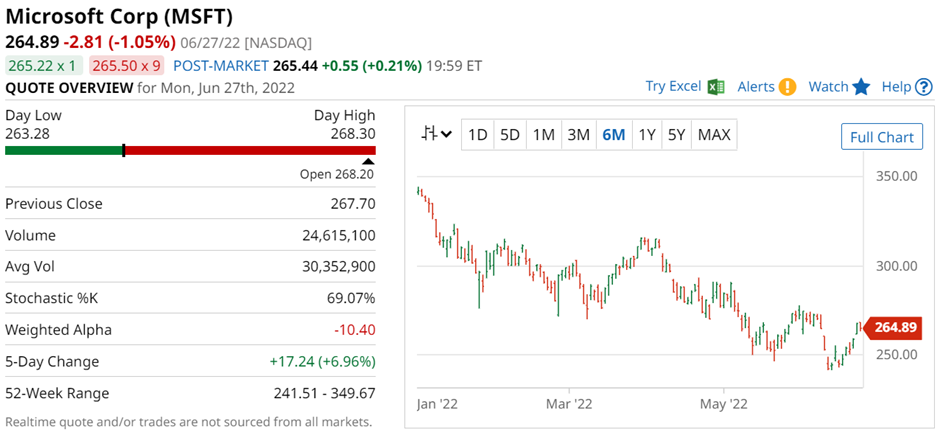Image resolution: width=940 pixels, height=441 pixels.
Task: Click the day low-high range bar
Action: 190,150
